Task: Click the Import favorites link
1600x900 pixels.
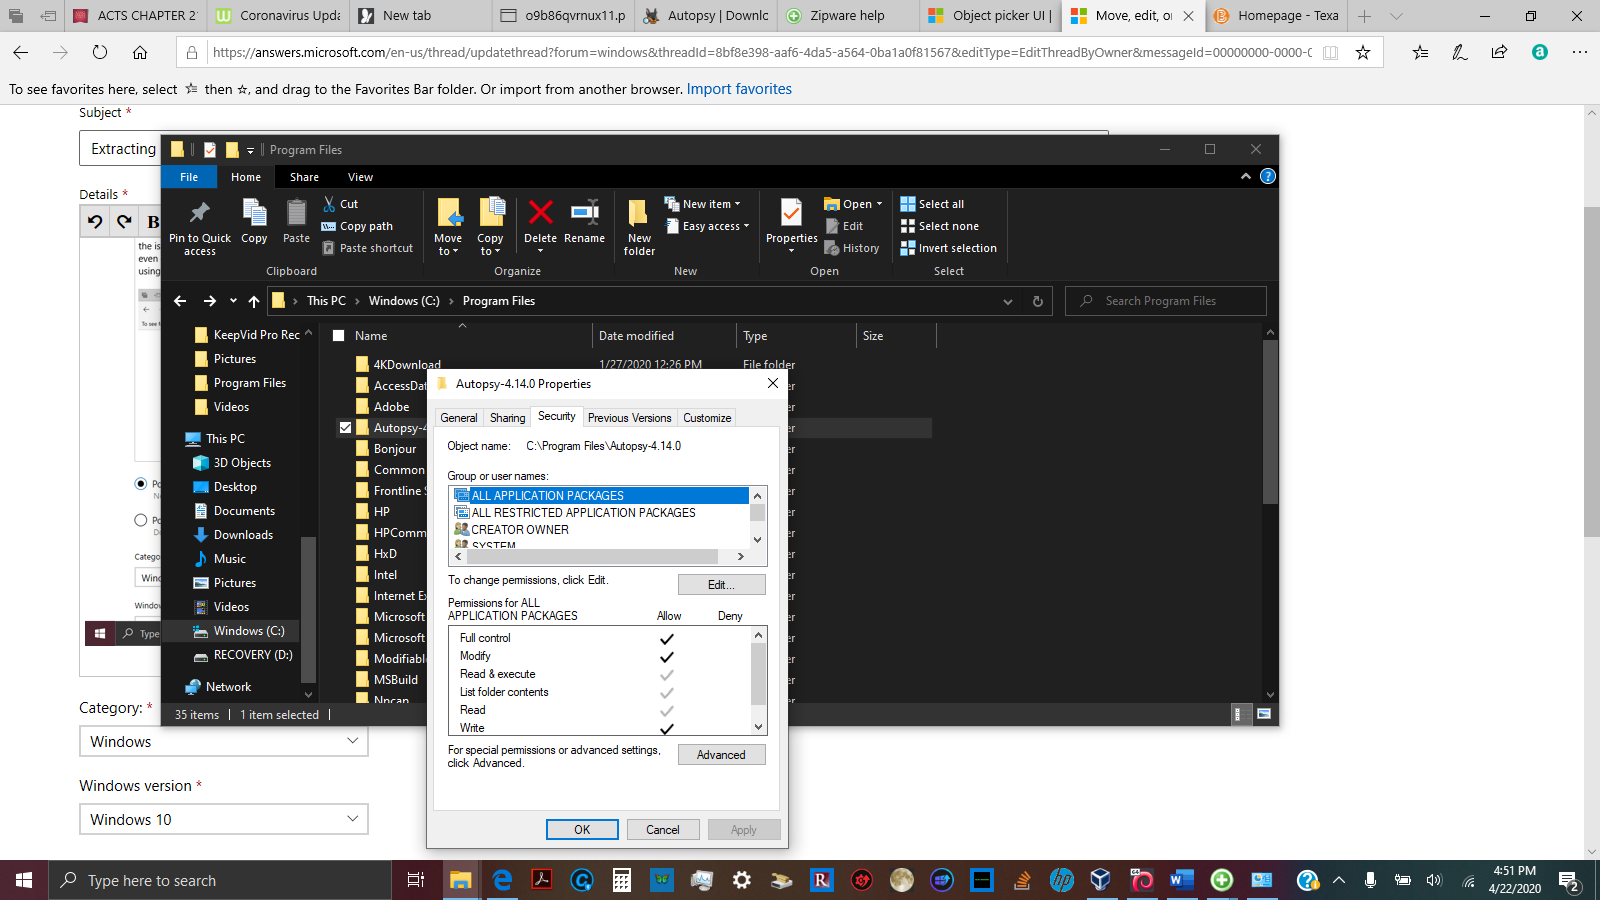Action: point(739,89)
